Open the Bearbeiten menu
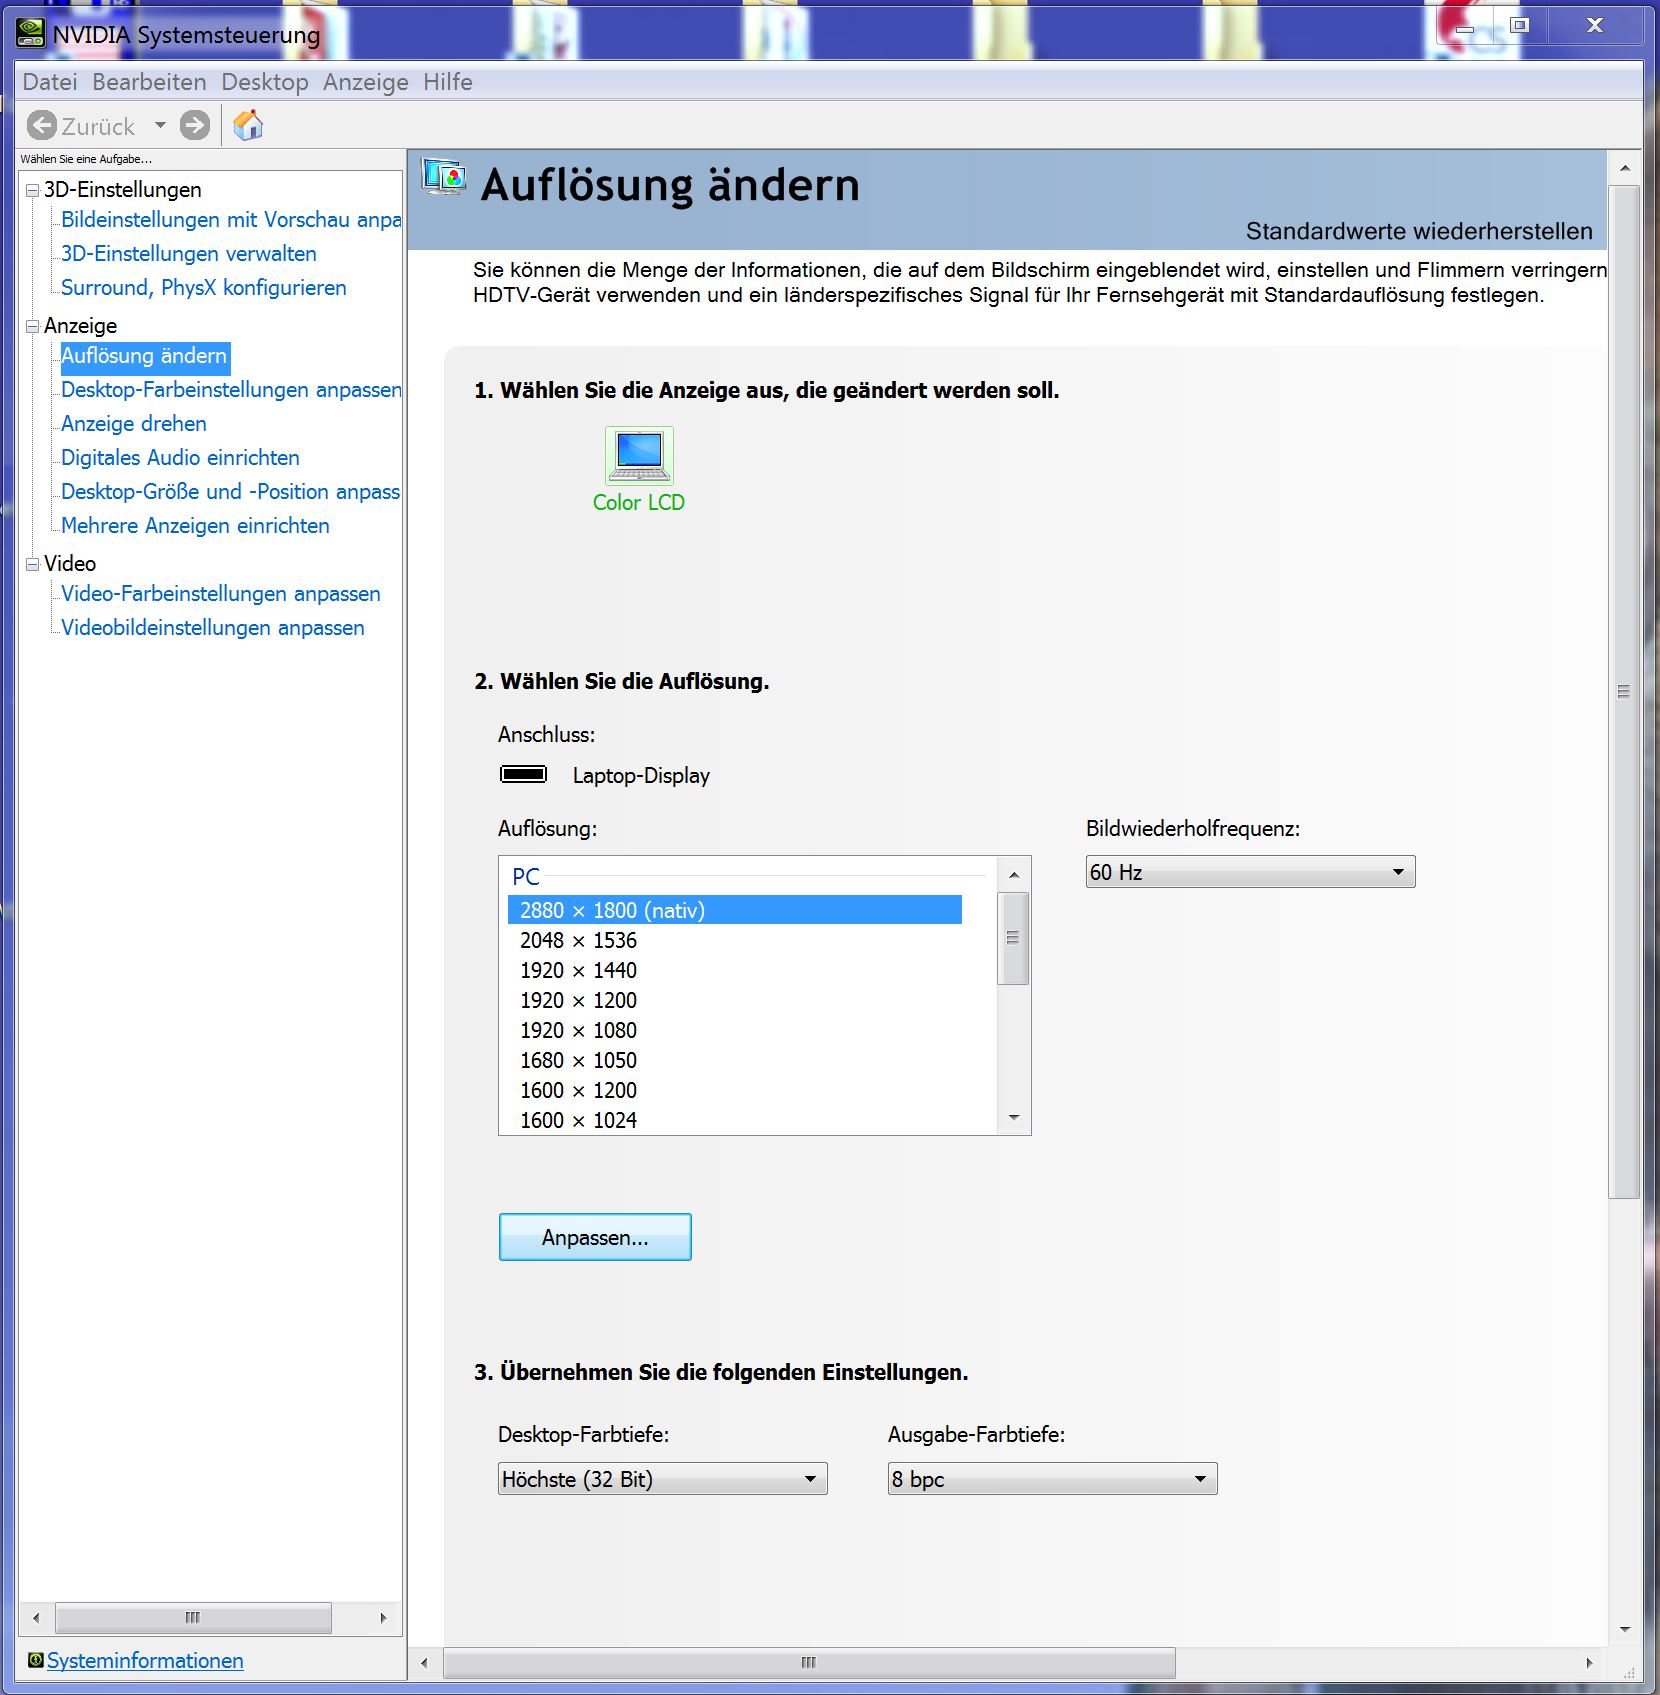The width and height of the screenshot is (1660, 1695). tap(149, 82)
